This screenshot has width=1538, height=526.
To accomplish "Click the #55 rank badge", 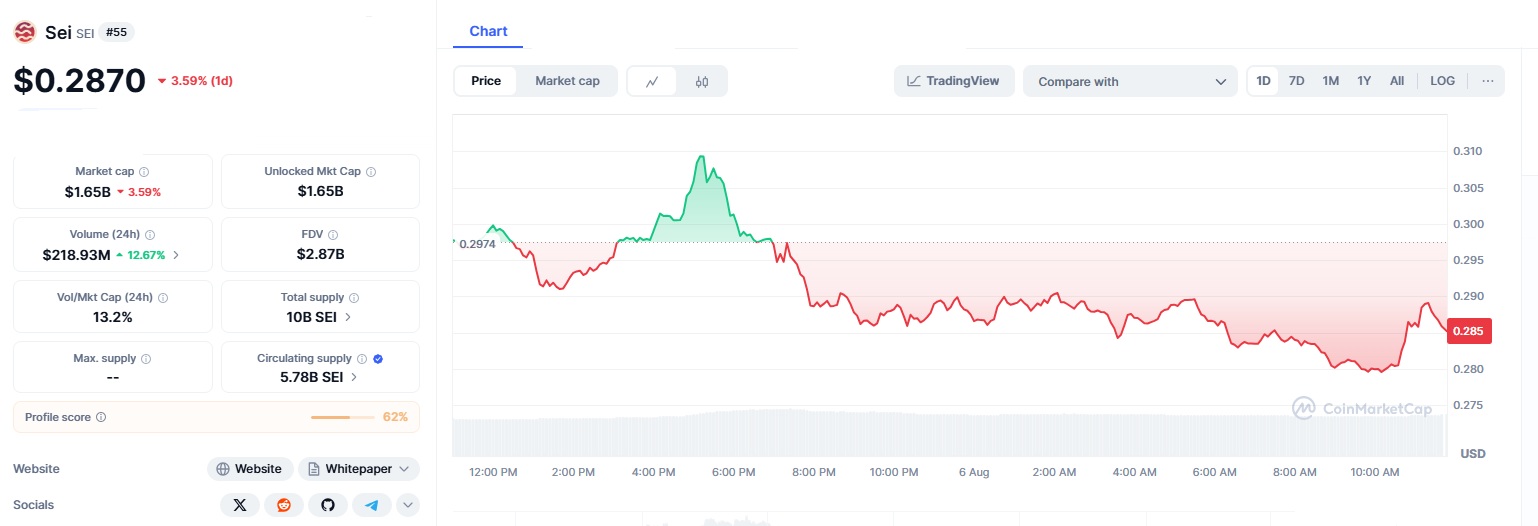I will [116, 32].
